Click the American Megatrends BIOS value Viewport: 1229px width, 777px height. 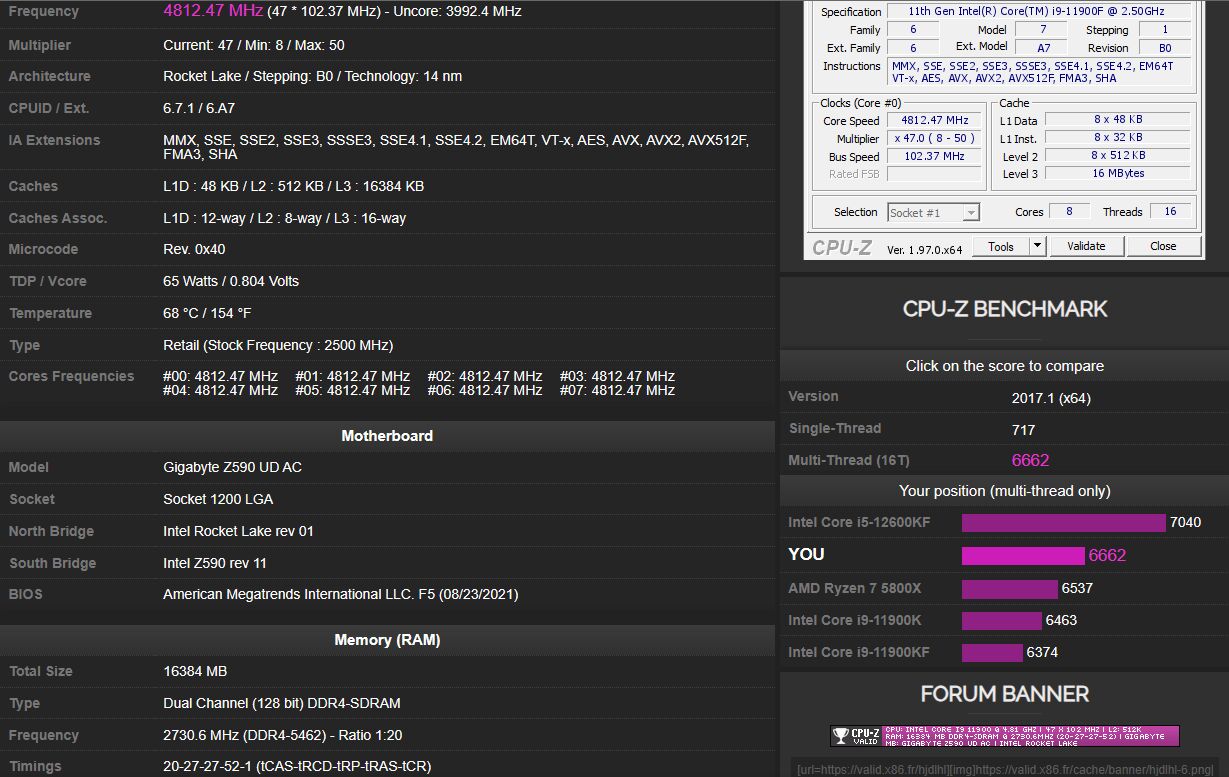pos(341,594)
